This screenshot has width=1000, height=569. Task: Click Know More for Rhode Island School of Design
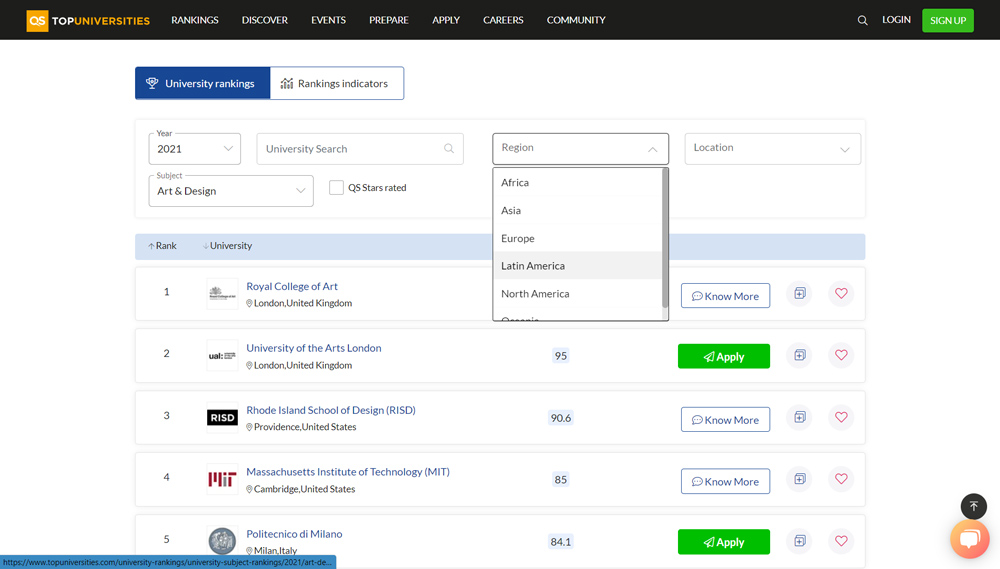tap(725, 419)
